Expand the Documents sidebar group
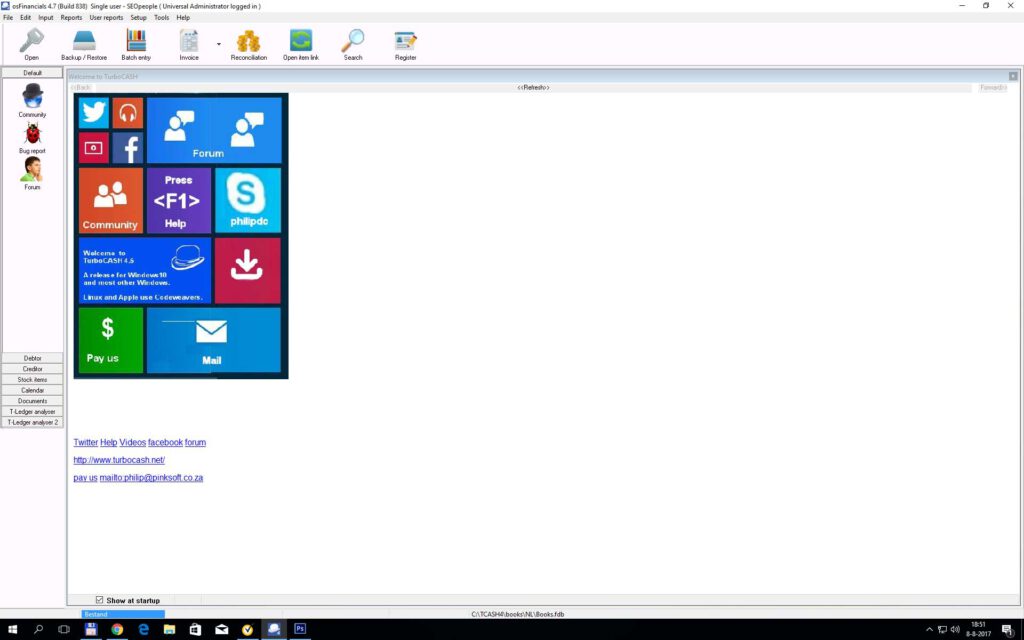Screen dimensions: 1024x640 32,401
